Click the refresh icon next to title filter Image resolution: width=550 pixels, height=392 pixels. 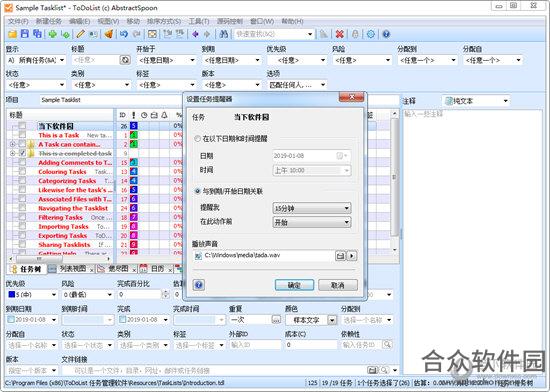coord(125,60)
